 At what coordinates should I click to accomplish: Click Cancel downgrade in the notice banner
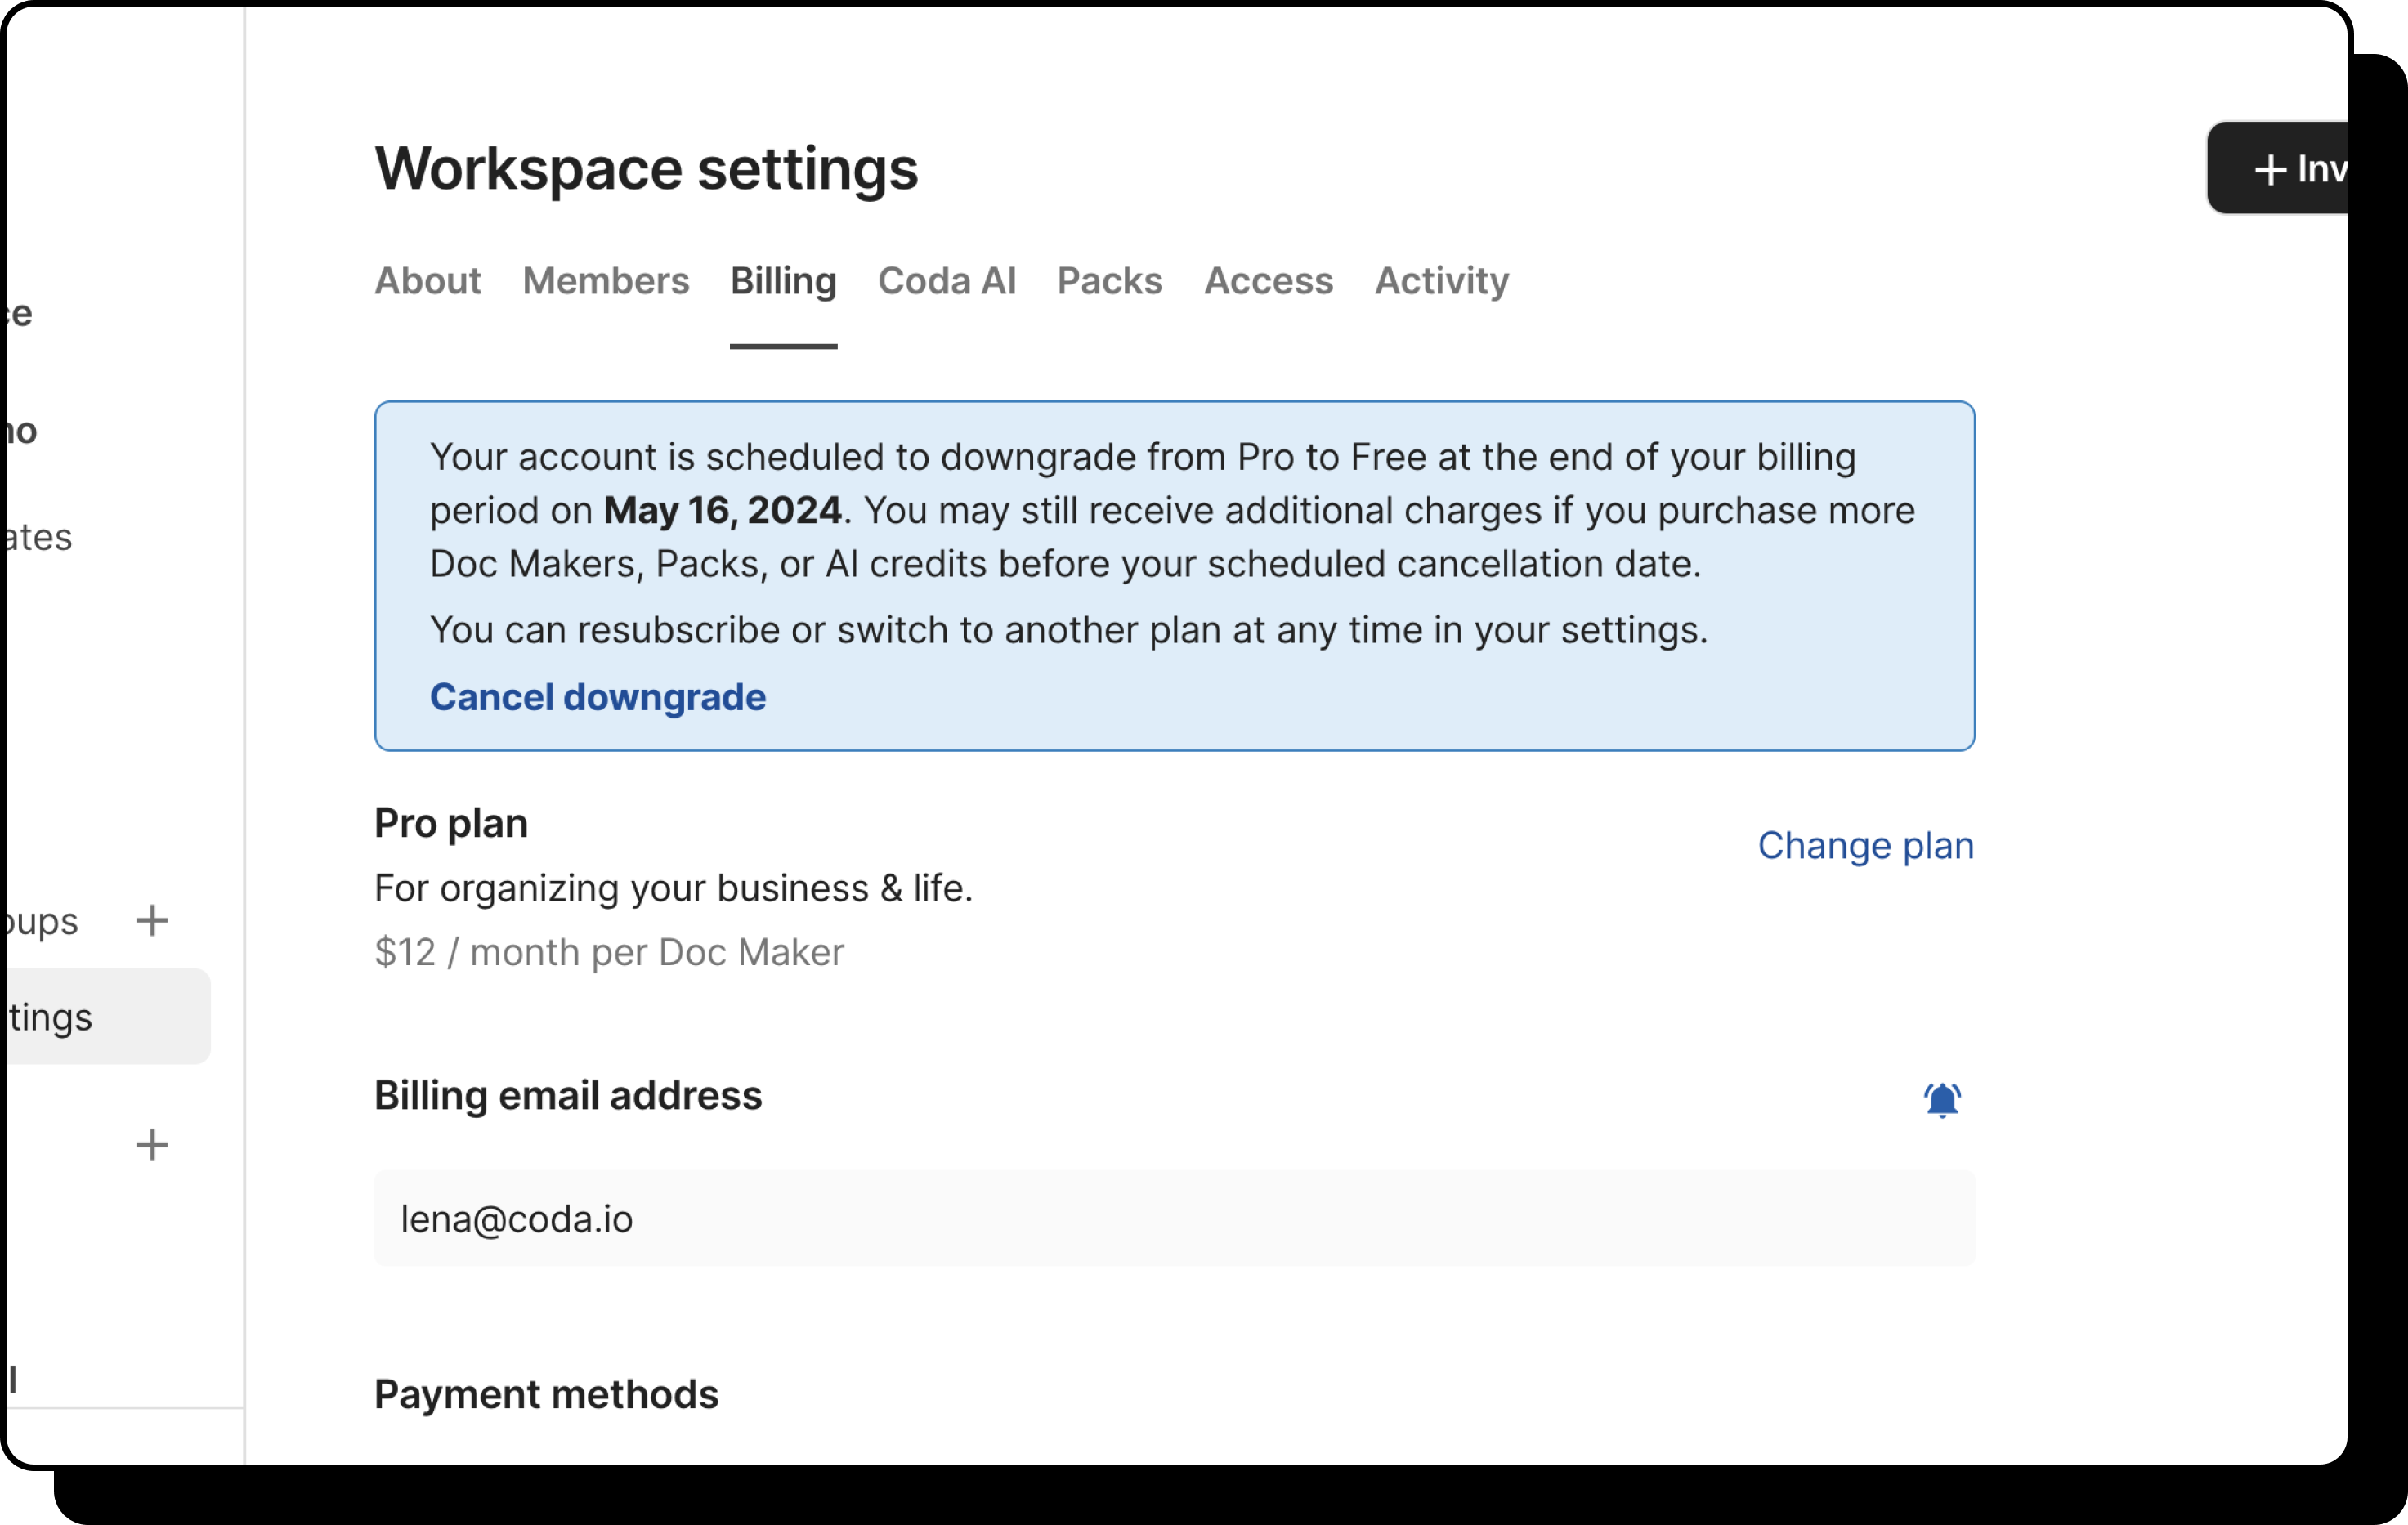[x=597, y=698]
